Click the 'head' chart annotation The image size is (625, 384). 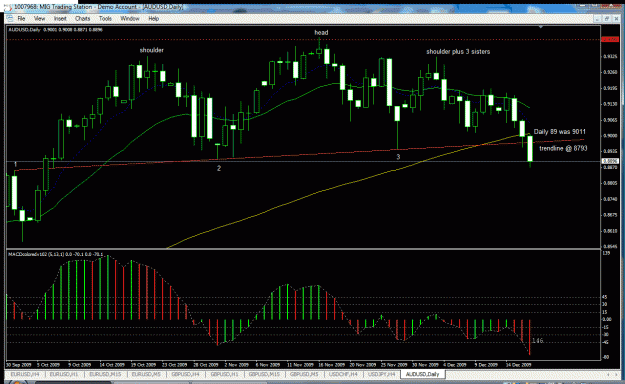321,33
